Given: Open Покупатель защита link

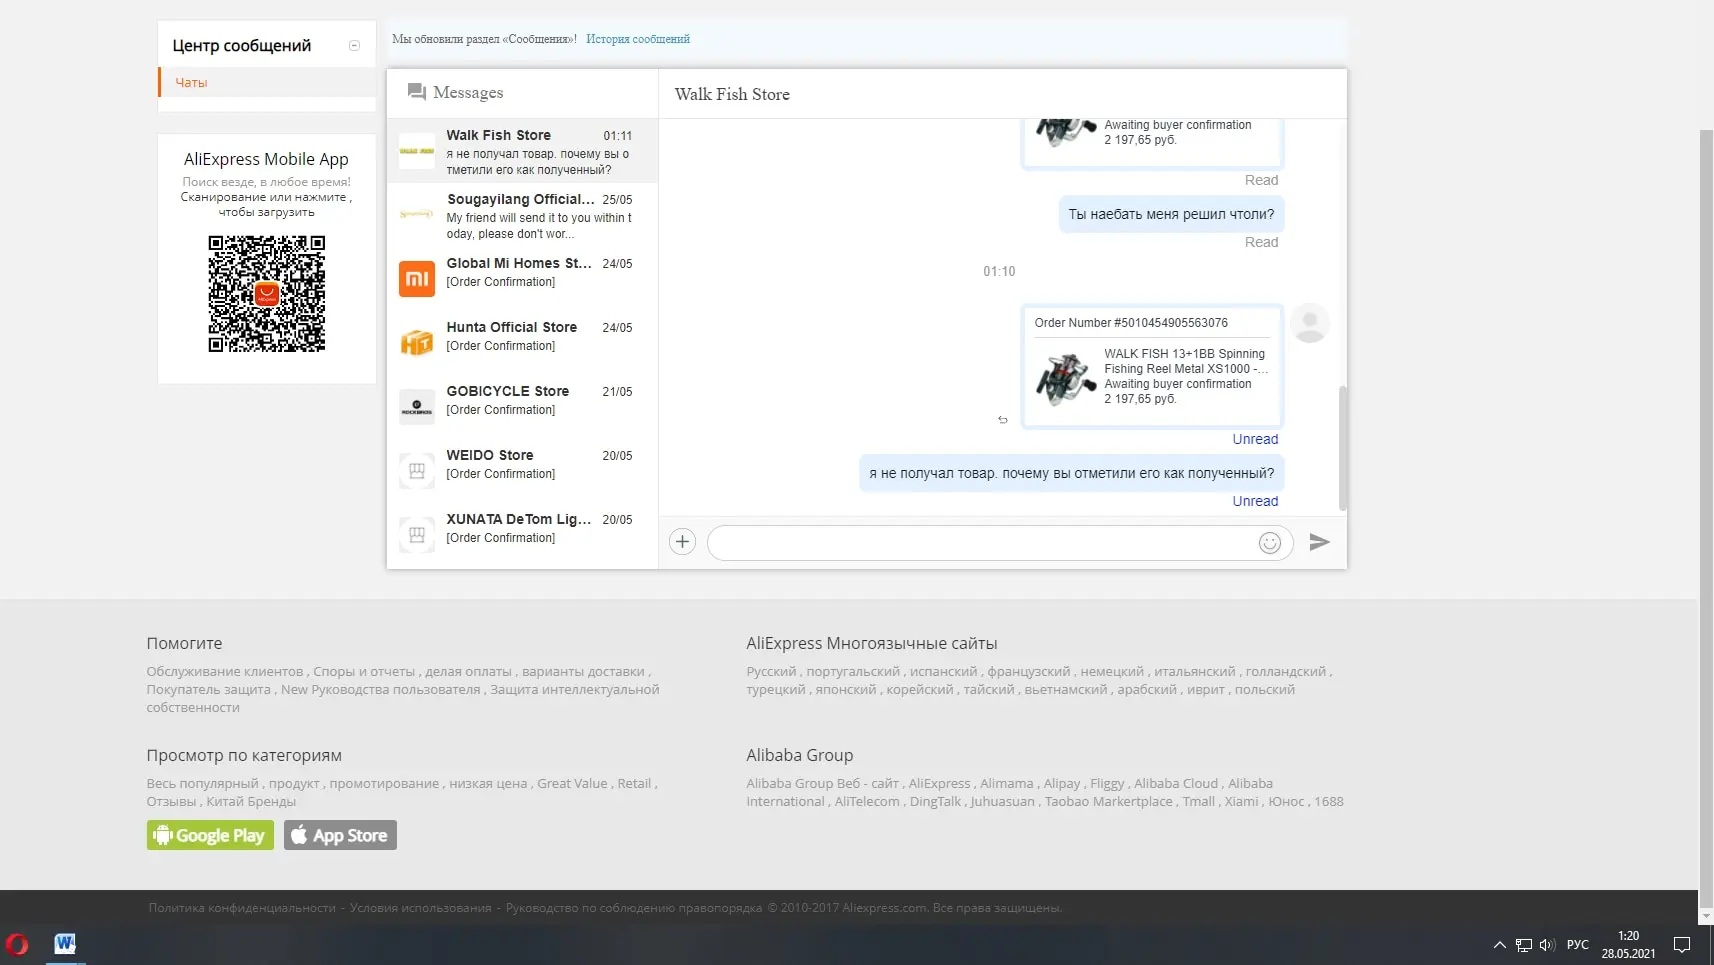Looking at the screenshot, I should 209,690.
